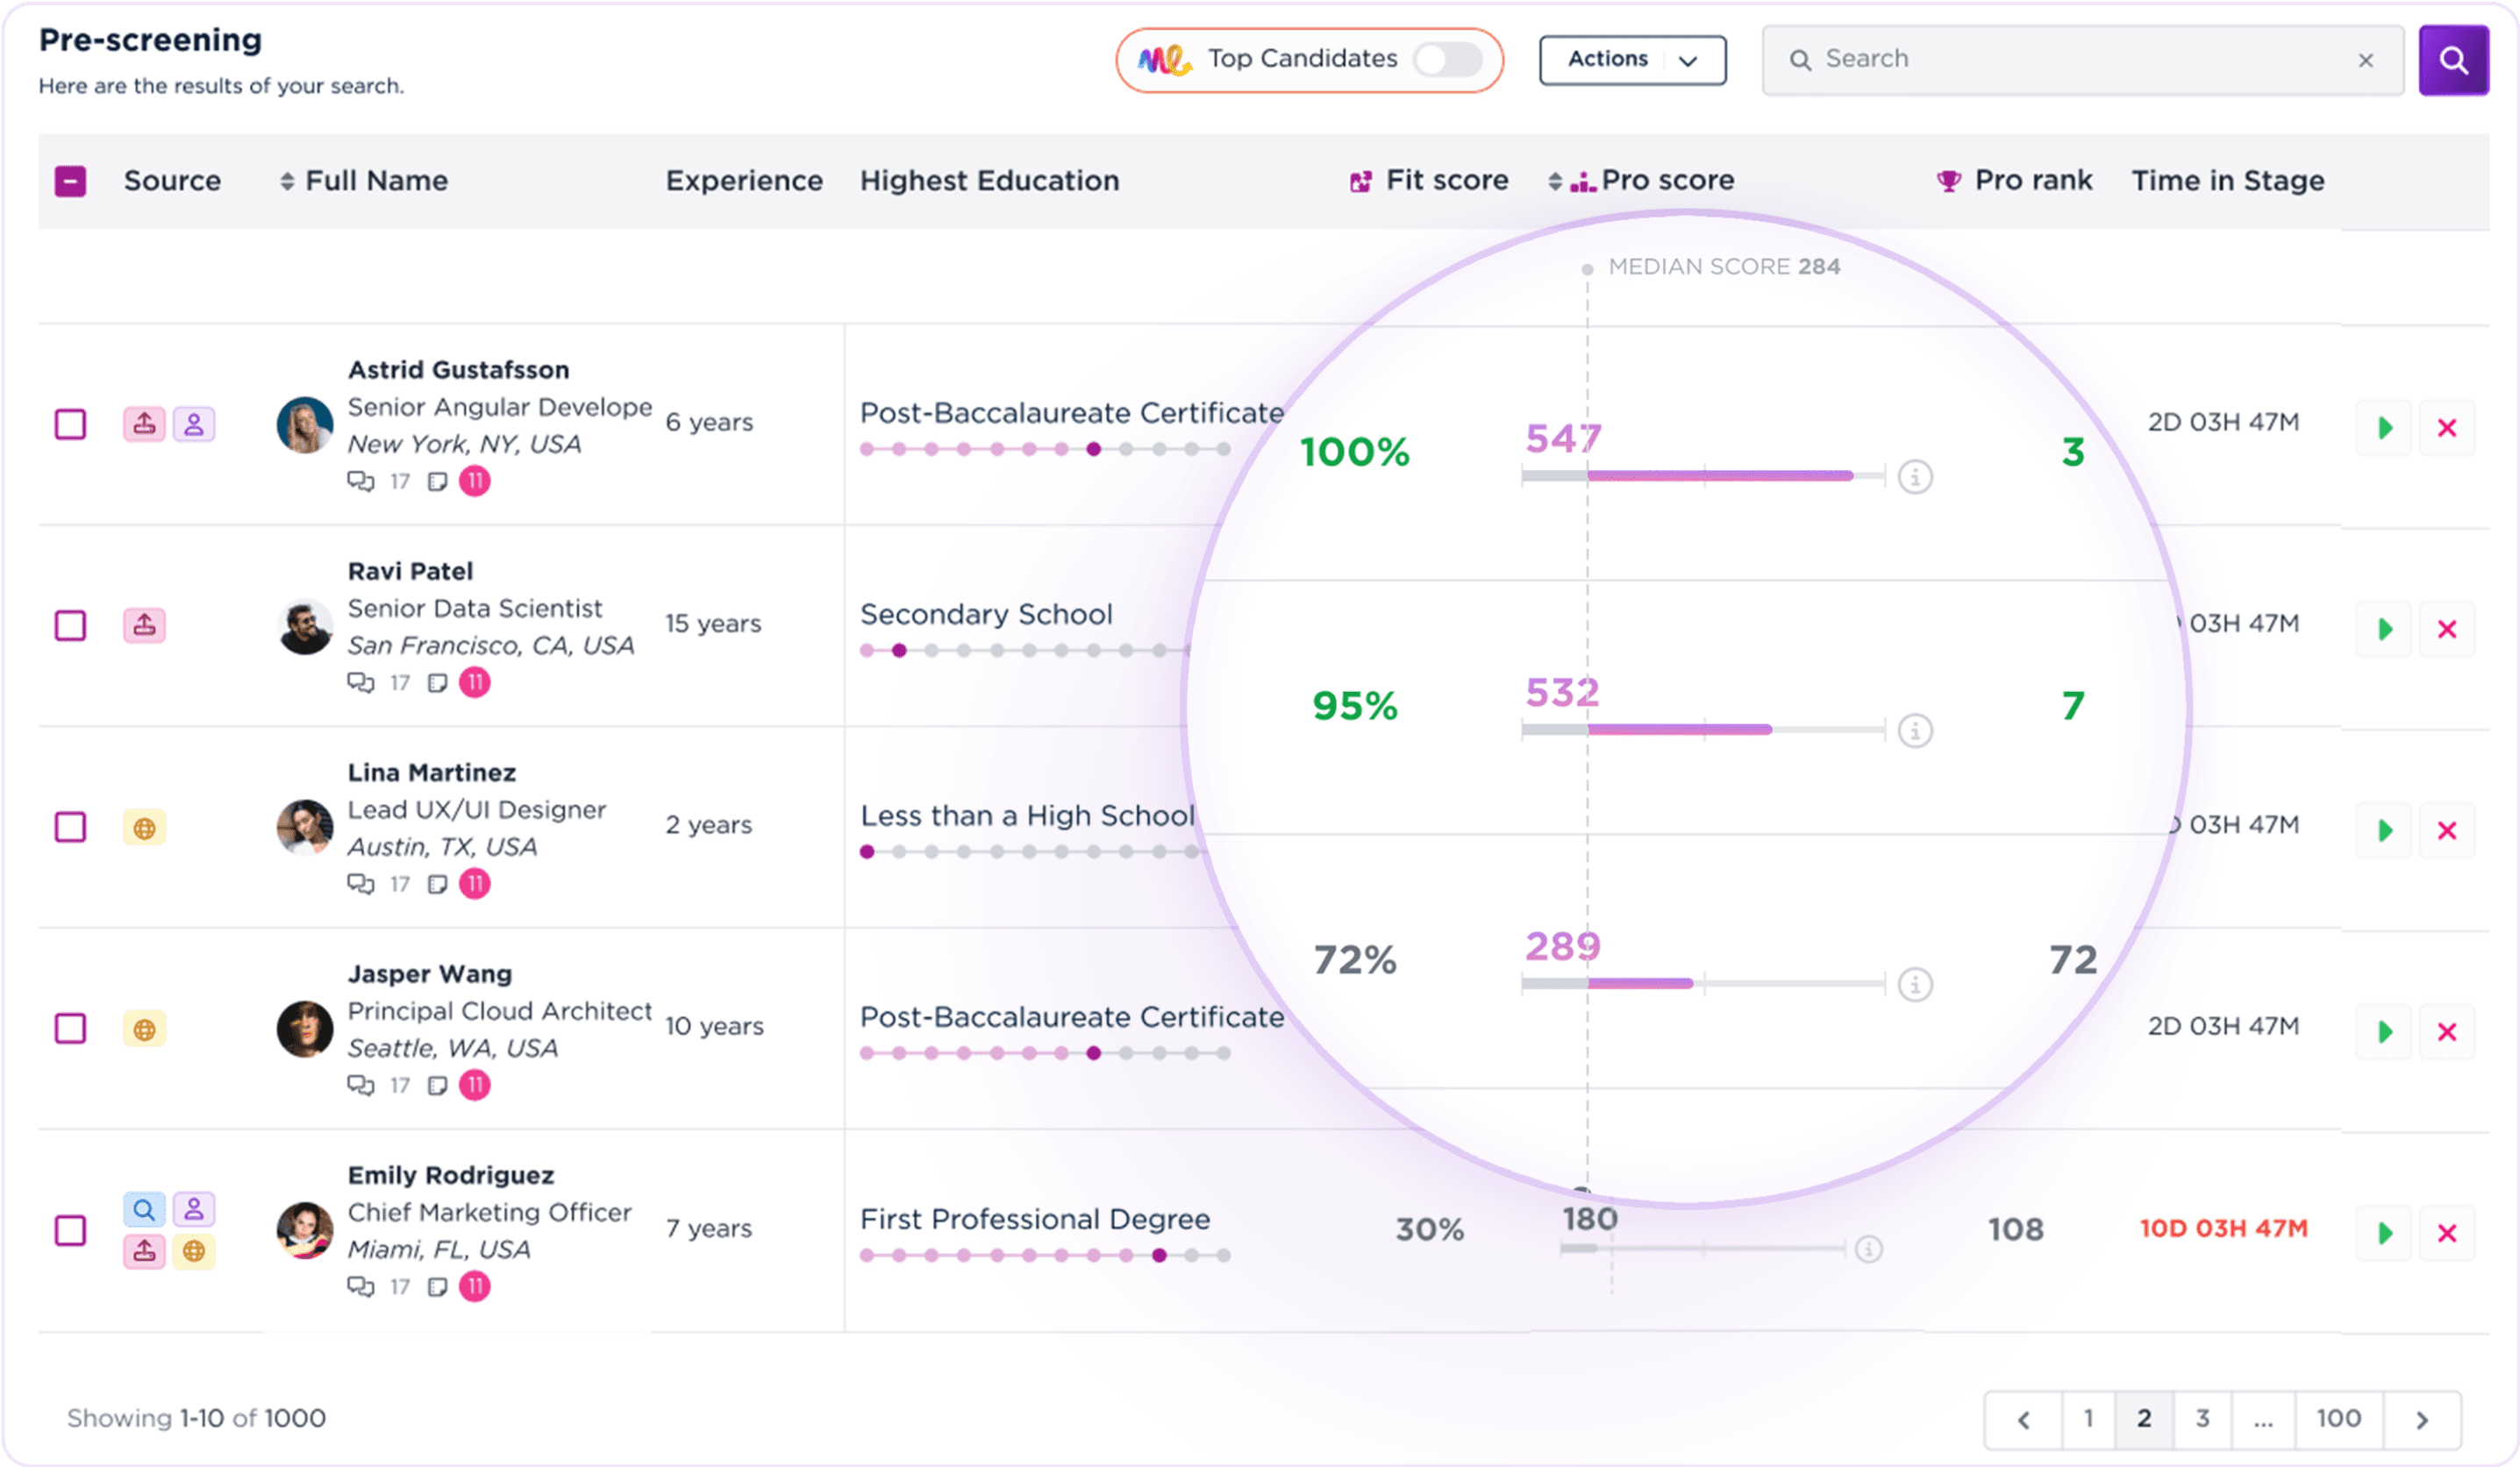This screenshot has height=1467, width=2520.
Task: Click the upload source icon for Ravi Patel
Action: pyautogui.click(x=144, y=626)
